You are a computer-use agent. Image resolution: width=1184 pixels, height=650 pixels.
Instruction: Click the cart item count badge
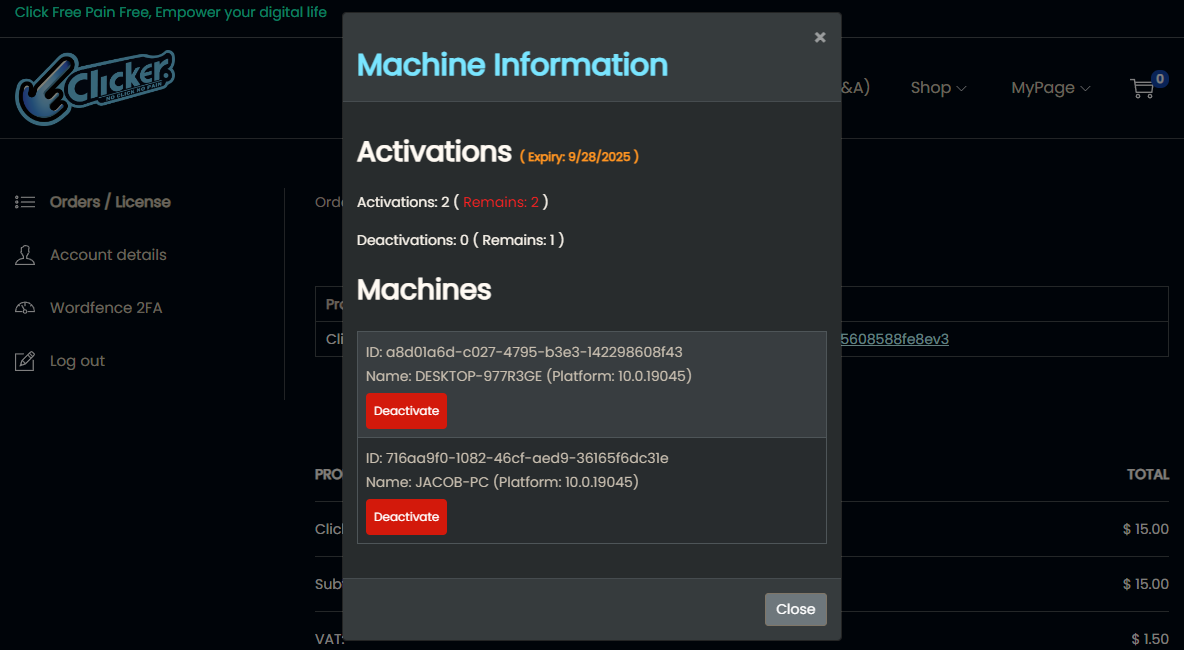(1160, 79)
